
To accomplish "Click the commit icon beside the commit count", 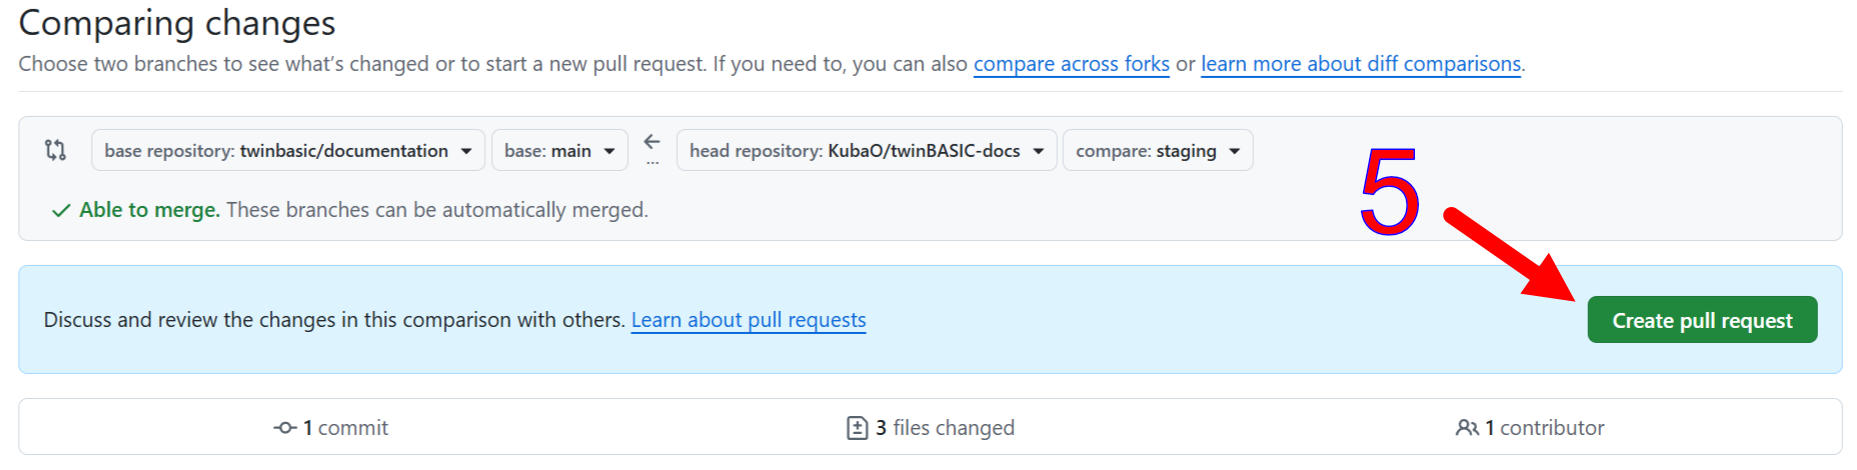I will [x=285, y=428].
